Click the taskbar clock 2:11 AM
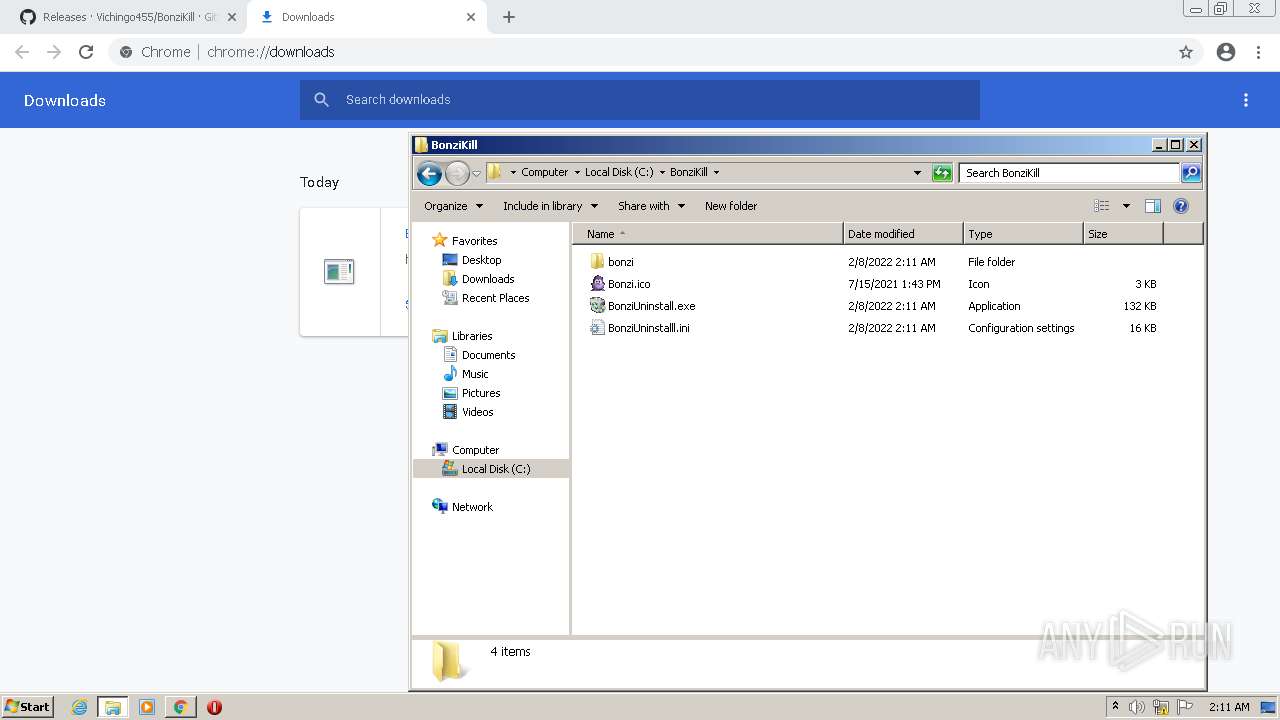The width and height of the screenshot is (1280, 720). [1229, 707]
